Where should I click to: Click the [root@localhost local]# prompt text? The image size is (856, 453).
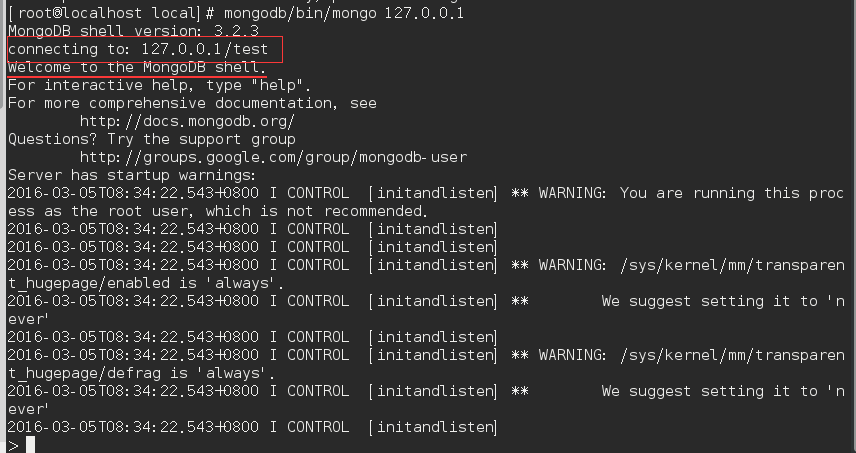(x=115, y=13)
